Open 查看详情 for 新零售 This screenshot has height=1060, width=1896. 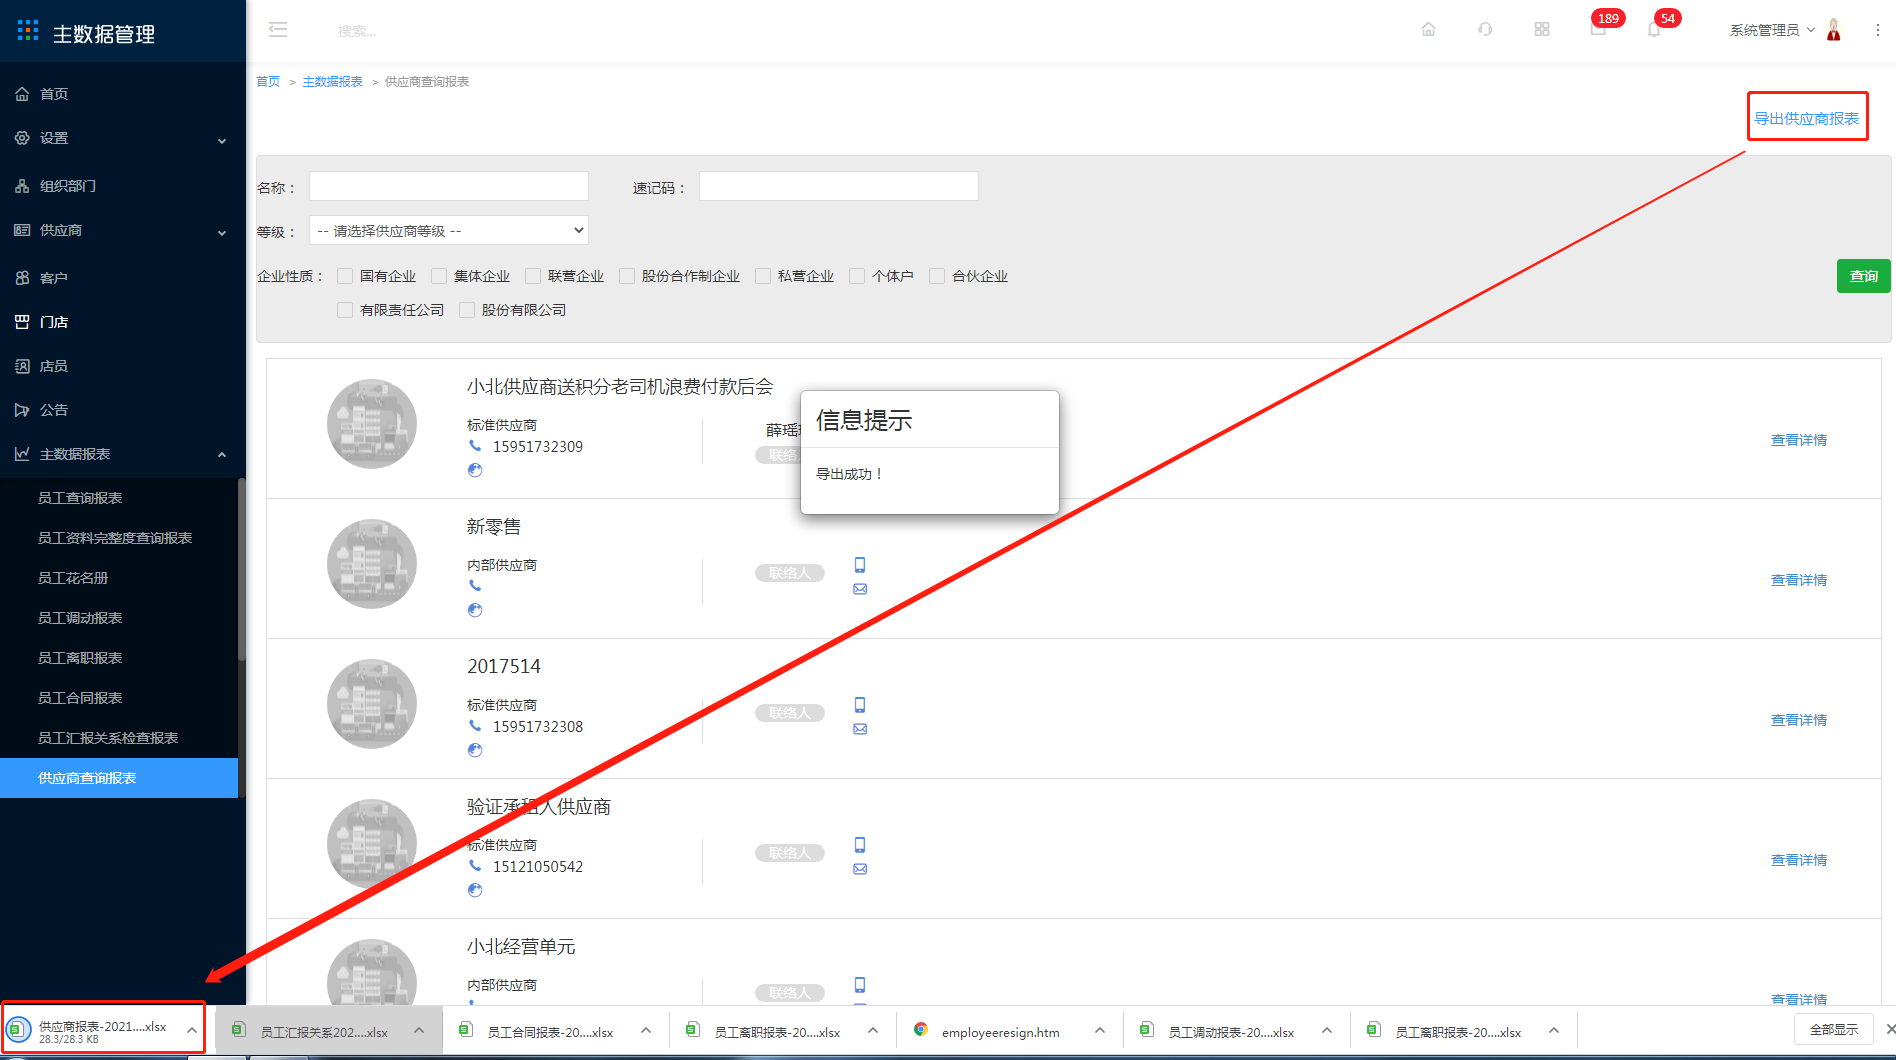click(x=1798, y=580)
